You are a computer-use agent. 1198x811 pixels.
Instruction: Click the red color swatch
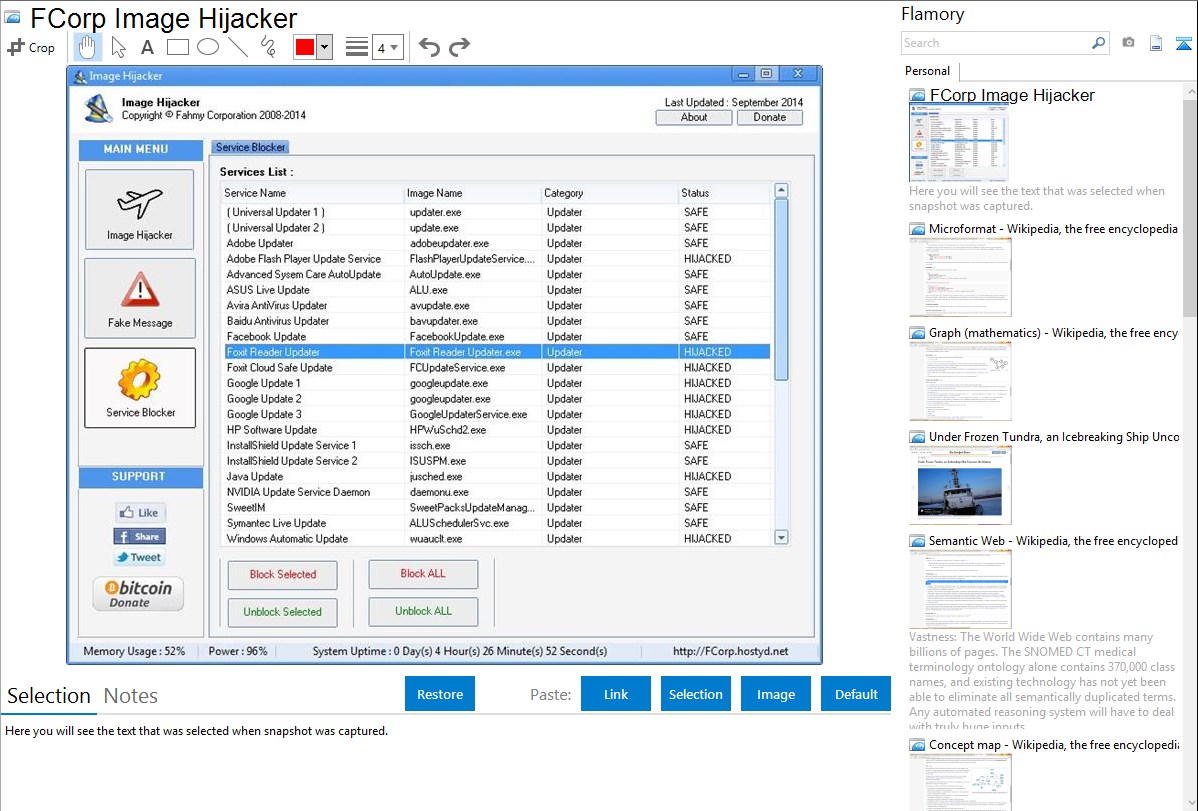tap(305, 47)
